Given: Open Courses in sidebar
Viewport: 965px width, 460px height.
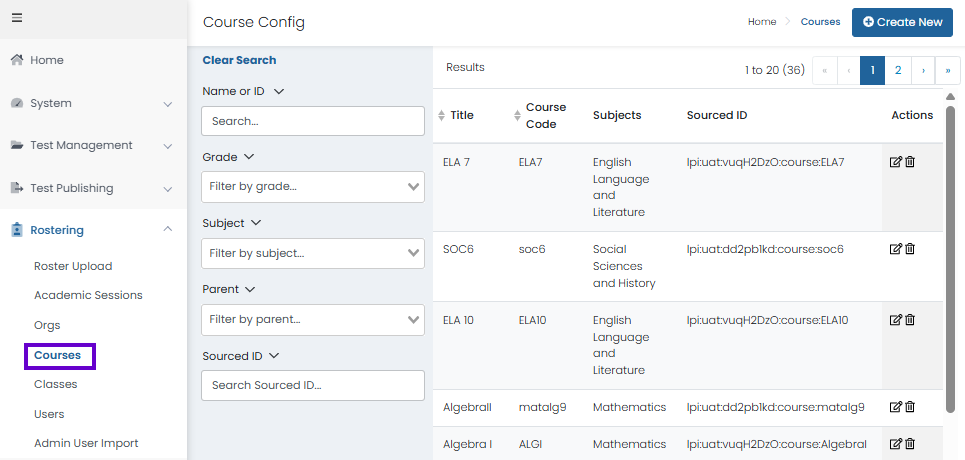Looking at the screenshot, I should 57,355.
